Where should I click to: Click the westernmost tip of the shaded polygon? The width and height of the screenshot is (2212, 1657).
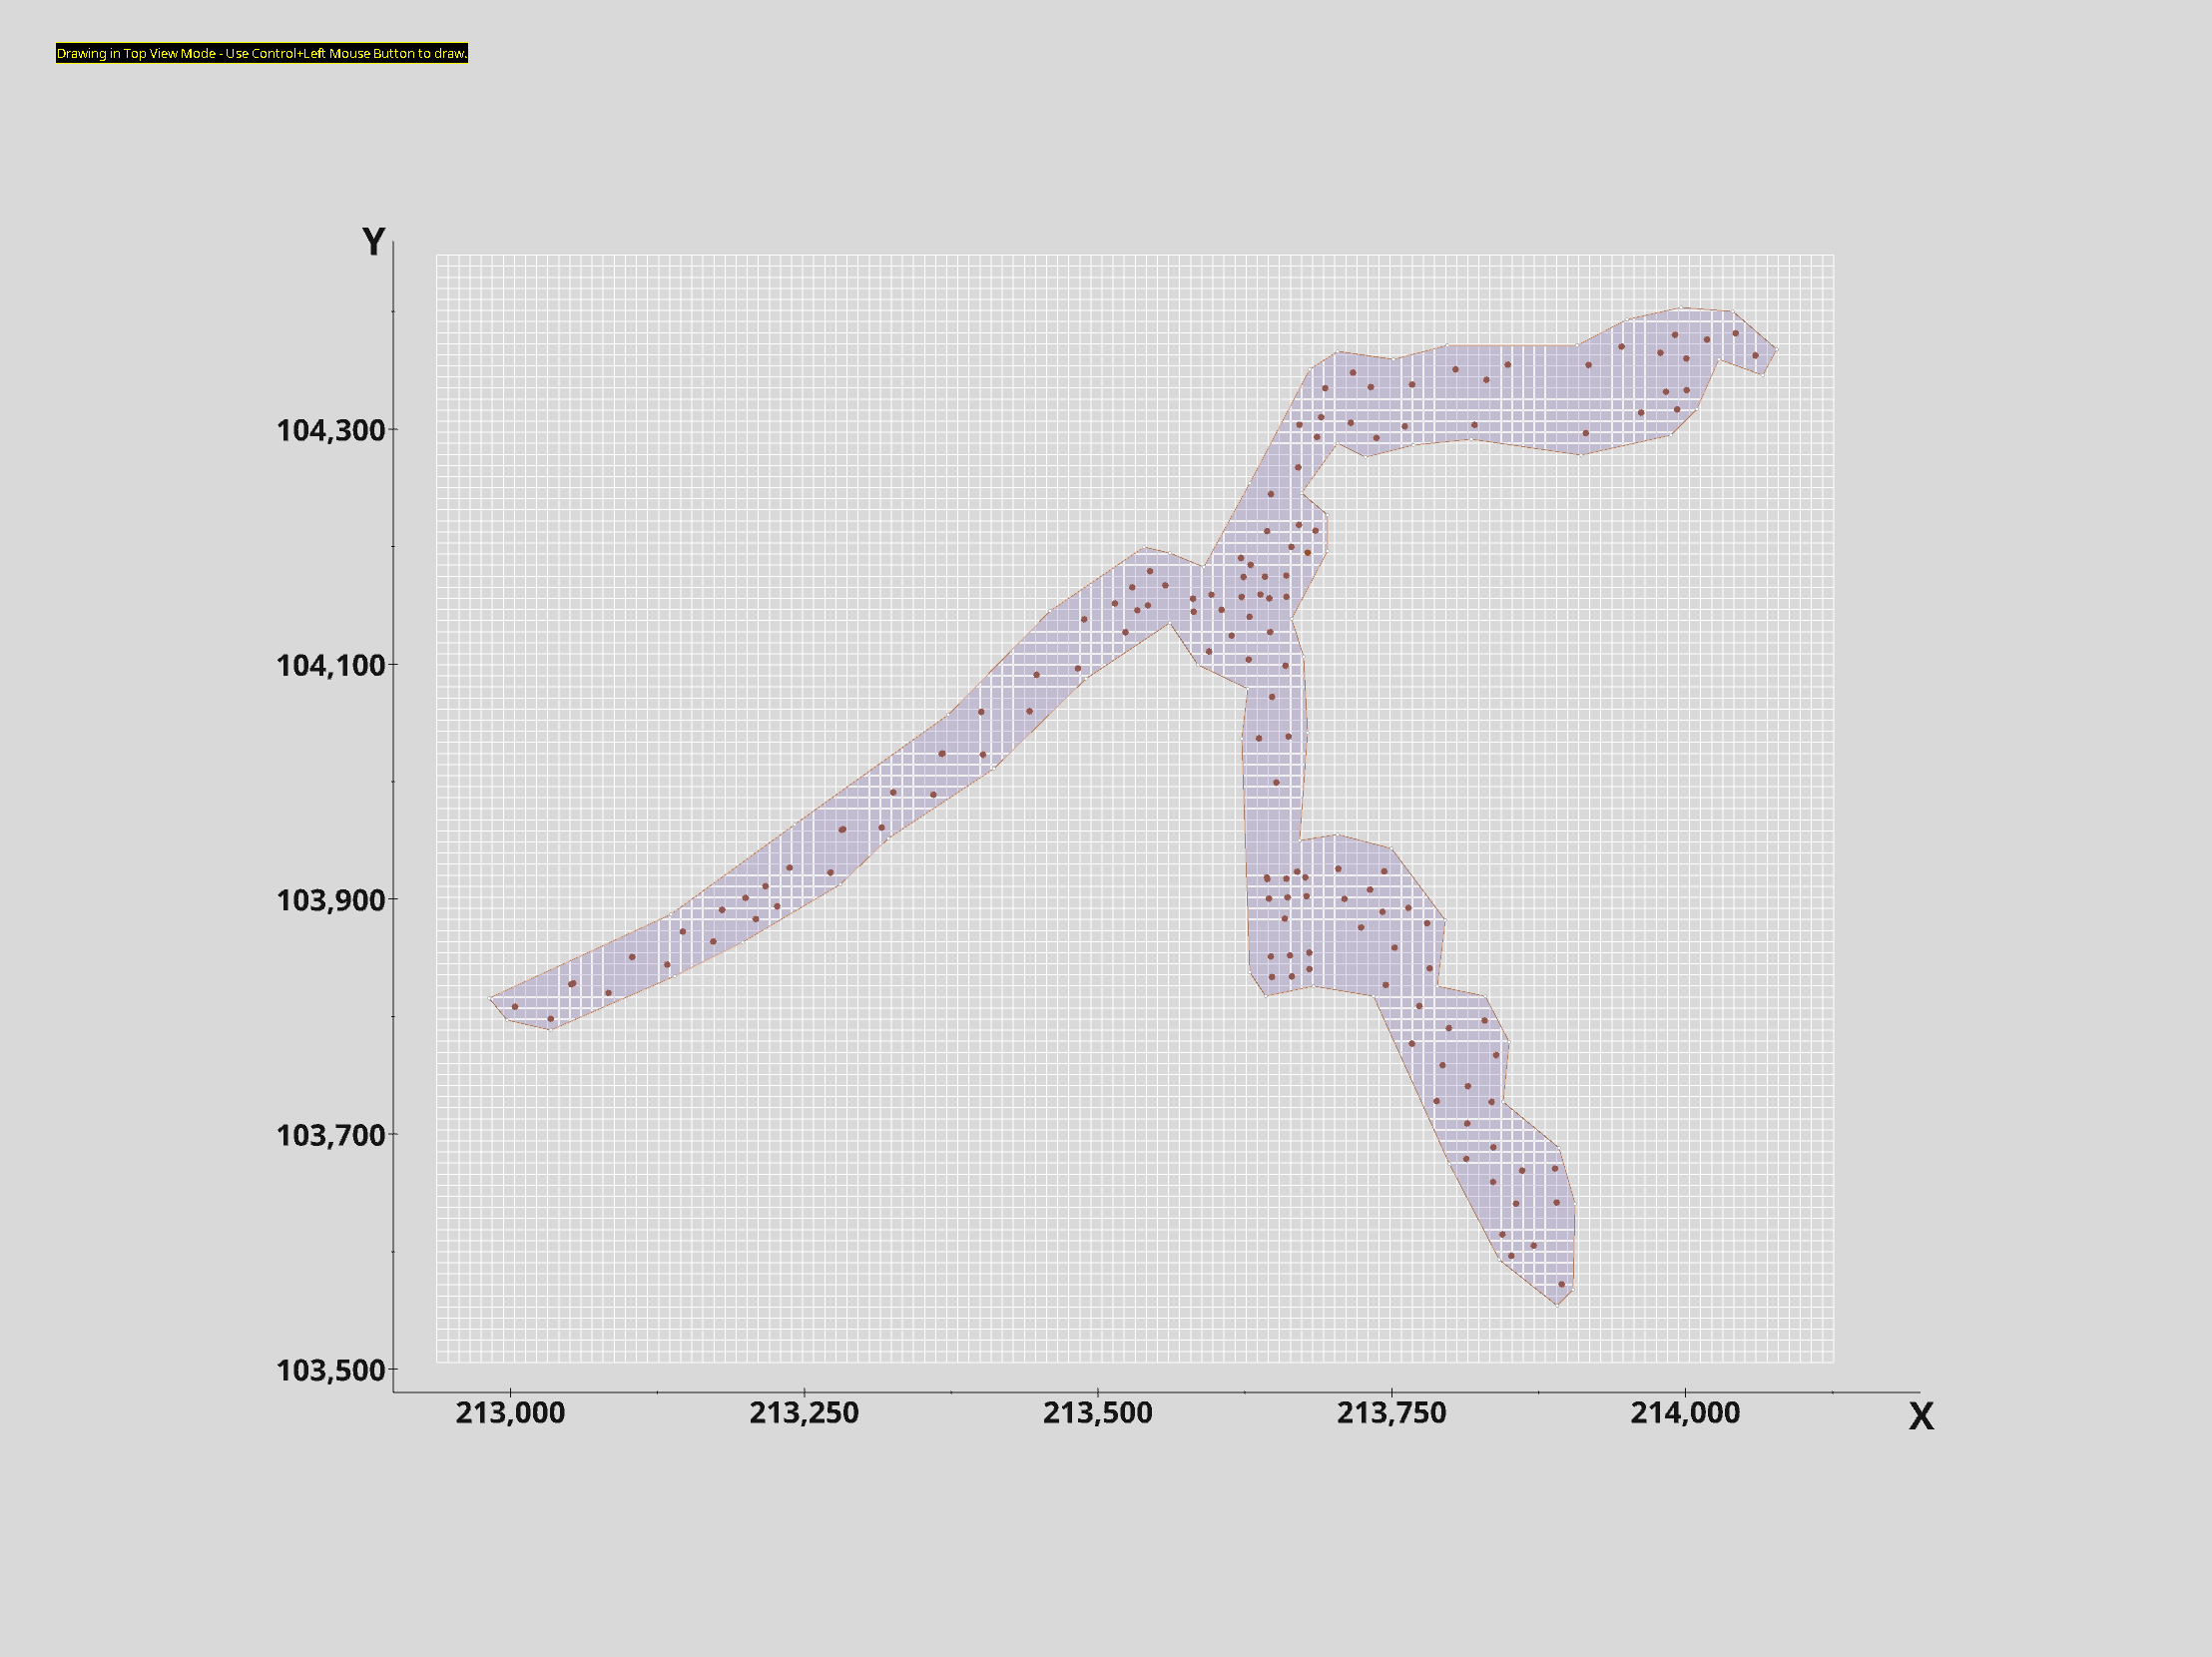pyautogui.click(x=490, y=998)
